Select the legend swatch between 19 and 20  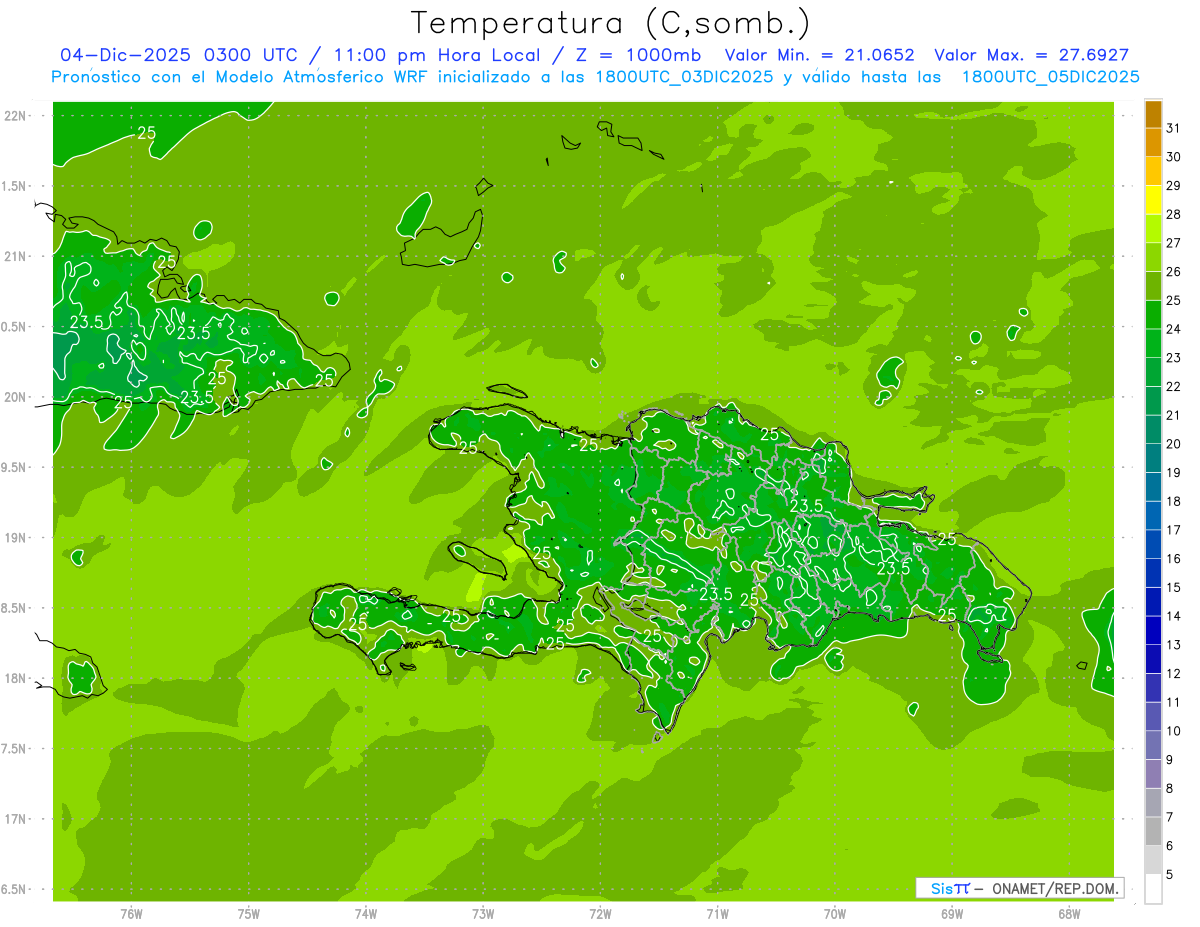[1153, 458]
